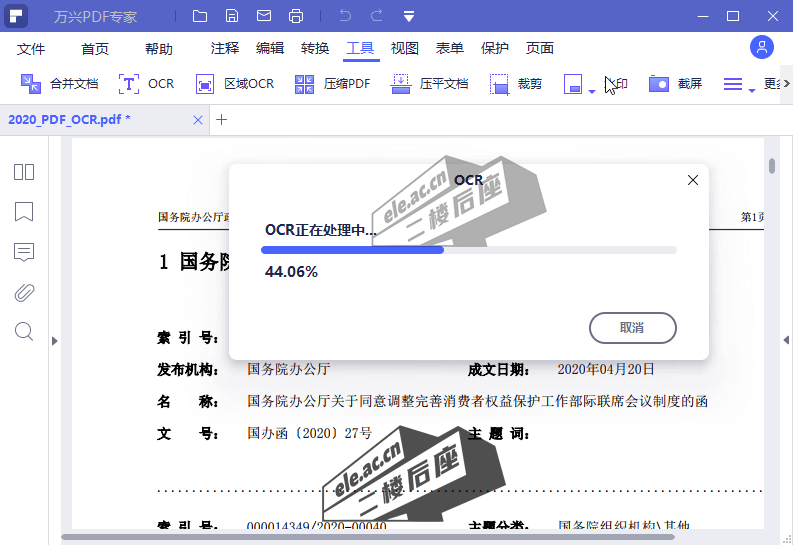Expand the right side panel arrow
The height and width of the screenshot is (545, 793).
[x=786, y=341]
